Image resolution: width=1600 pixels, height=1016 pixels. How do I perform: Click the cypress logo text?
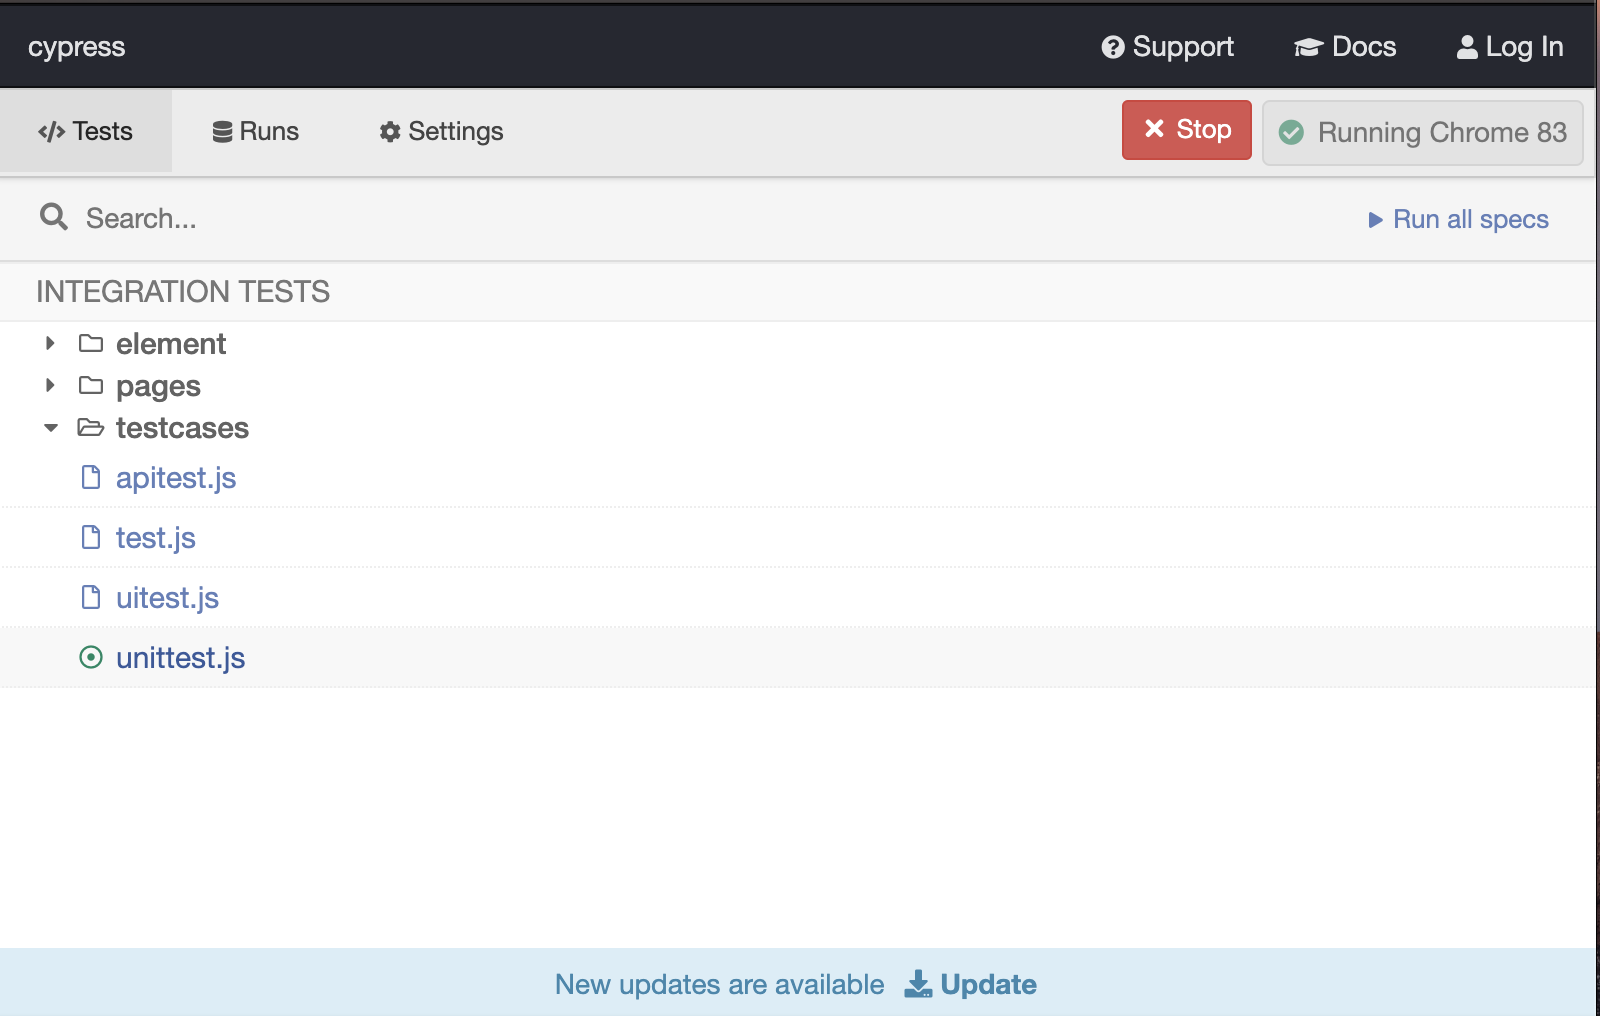76,47
